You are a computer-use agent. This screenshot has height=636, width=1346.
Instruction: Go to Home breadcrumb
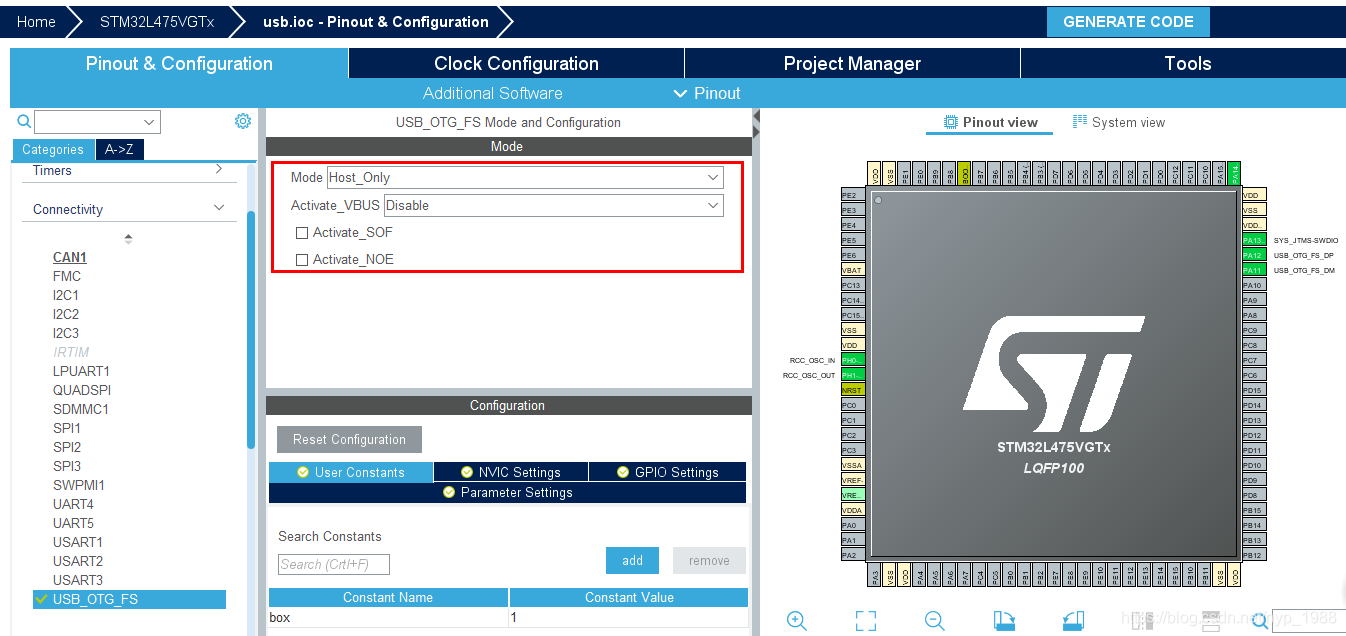point(36,22)
